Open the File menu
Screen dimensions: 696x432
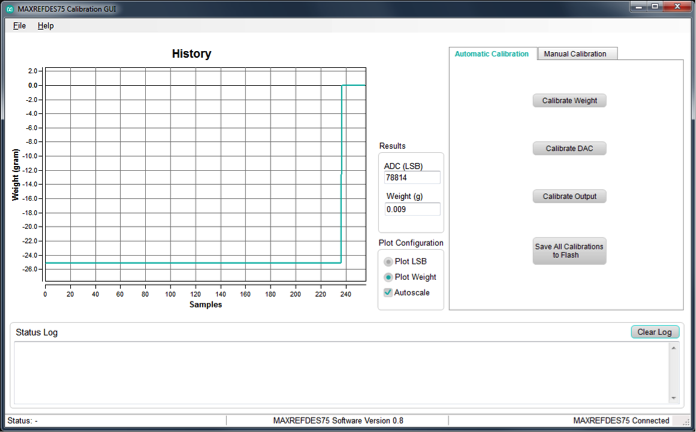[x=19, y=26]
